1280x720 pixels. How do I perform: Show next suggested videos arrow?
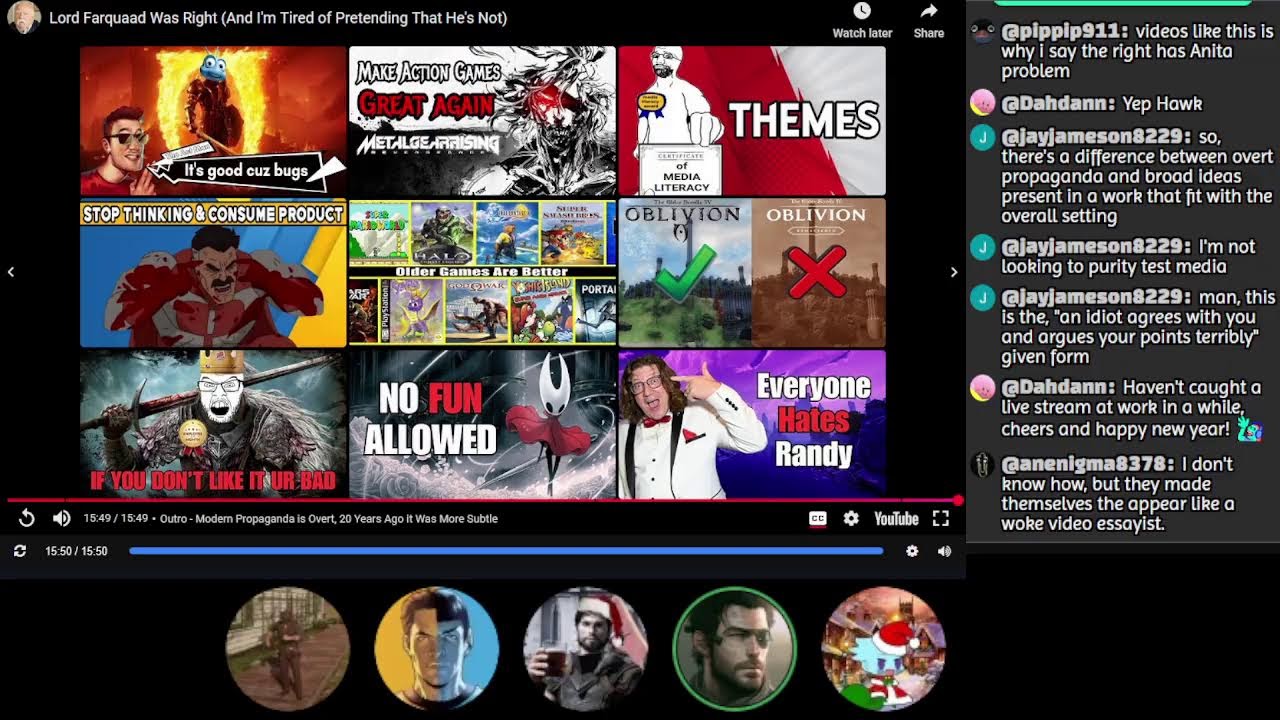click(953, 272)
